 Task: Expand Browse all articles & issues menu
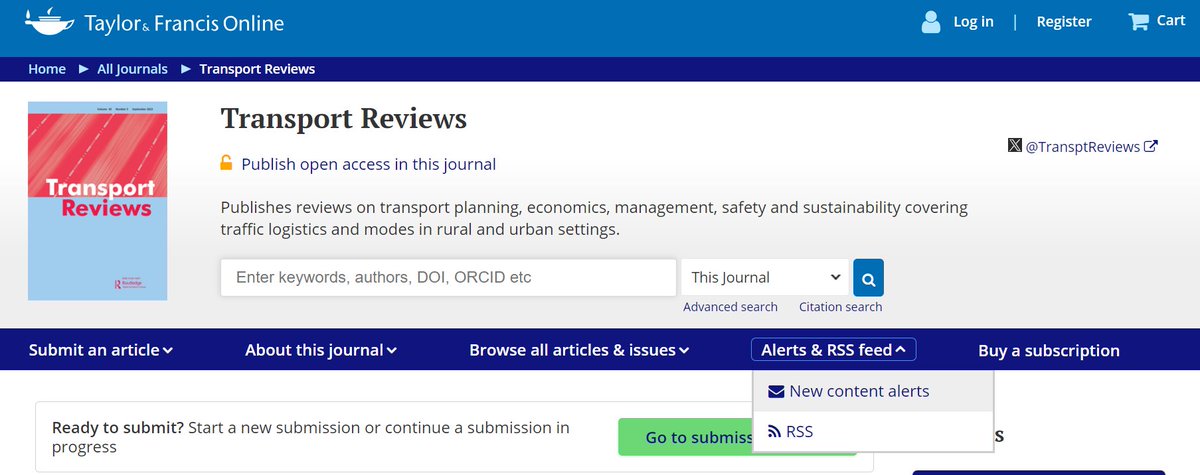[579, 350]
